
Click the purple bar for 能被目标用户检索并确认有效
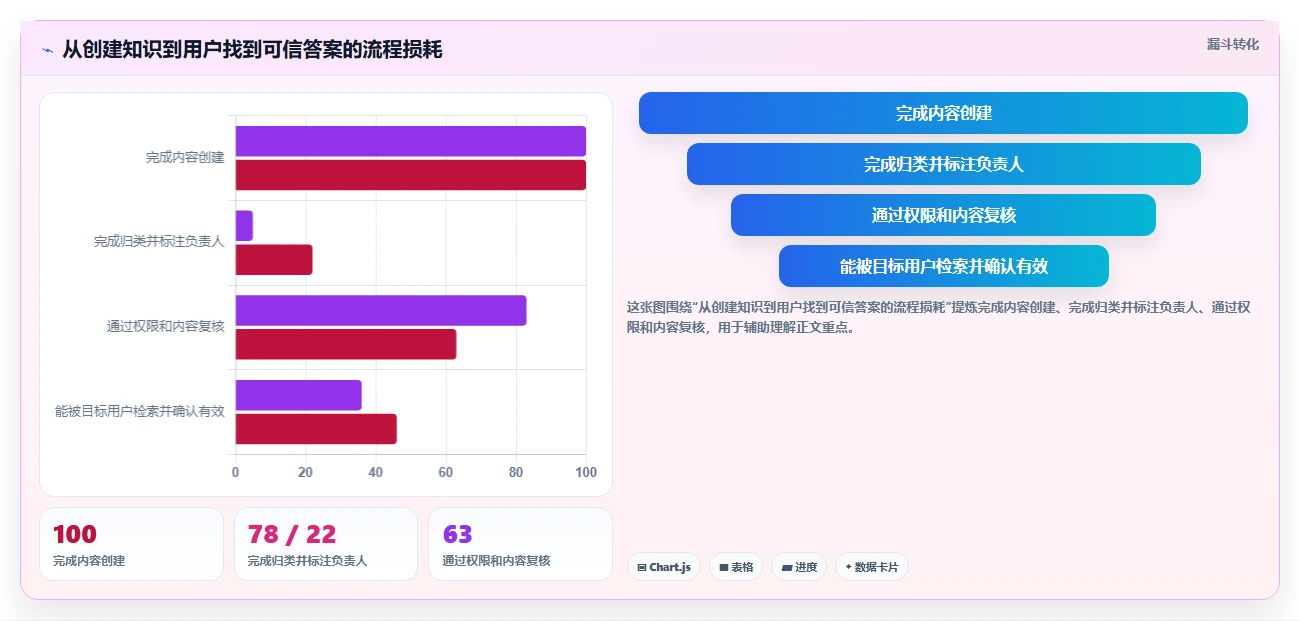(298, 395)
